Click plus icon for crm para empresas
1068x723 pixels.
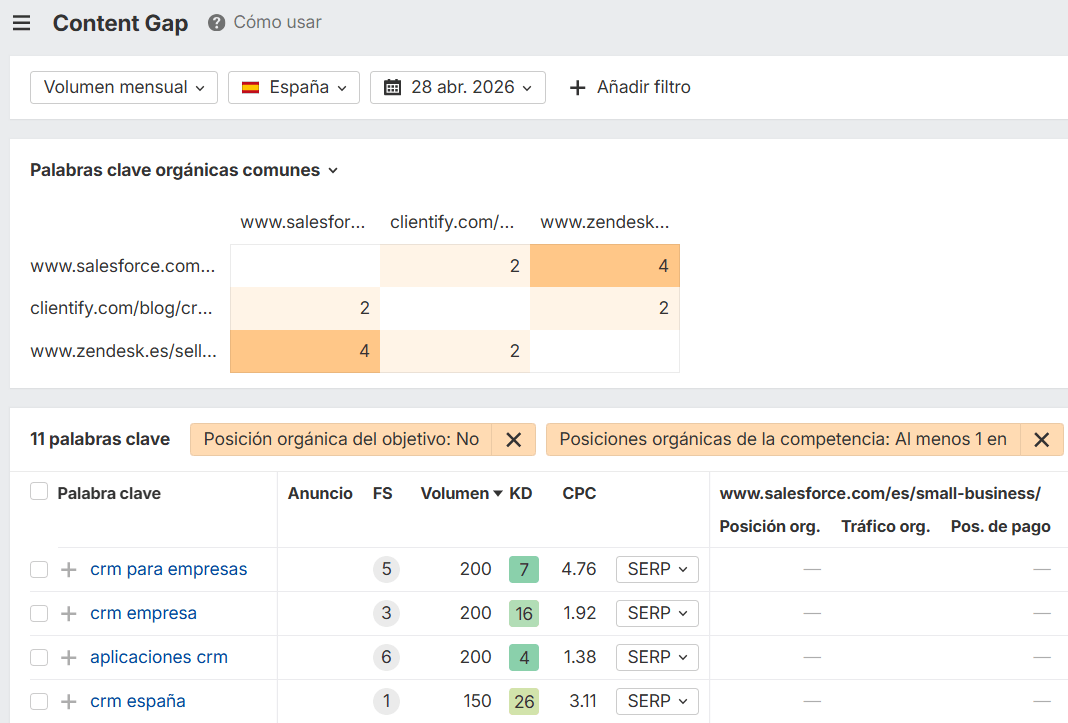pos(68,569)
